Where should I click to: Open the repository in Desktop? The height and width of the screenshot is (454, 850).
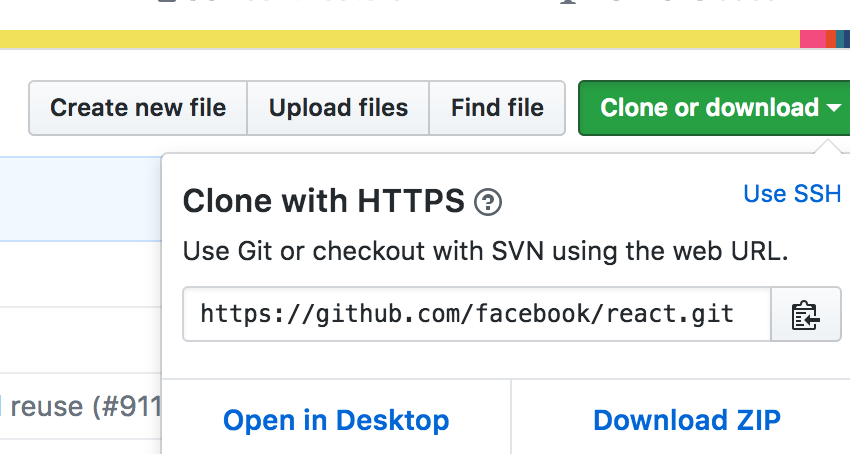pyautogui.click(x=336, y=420)
